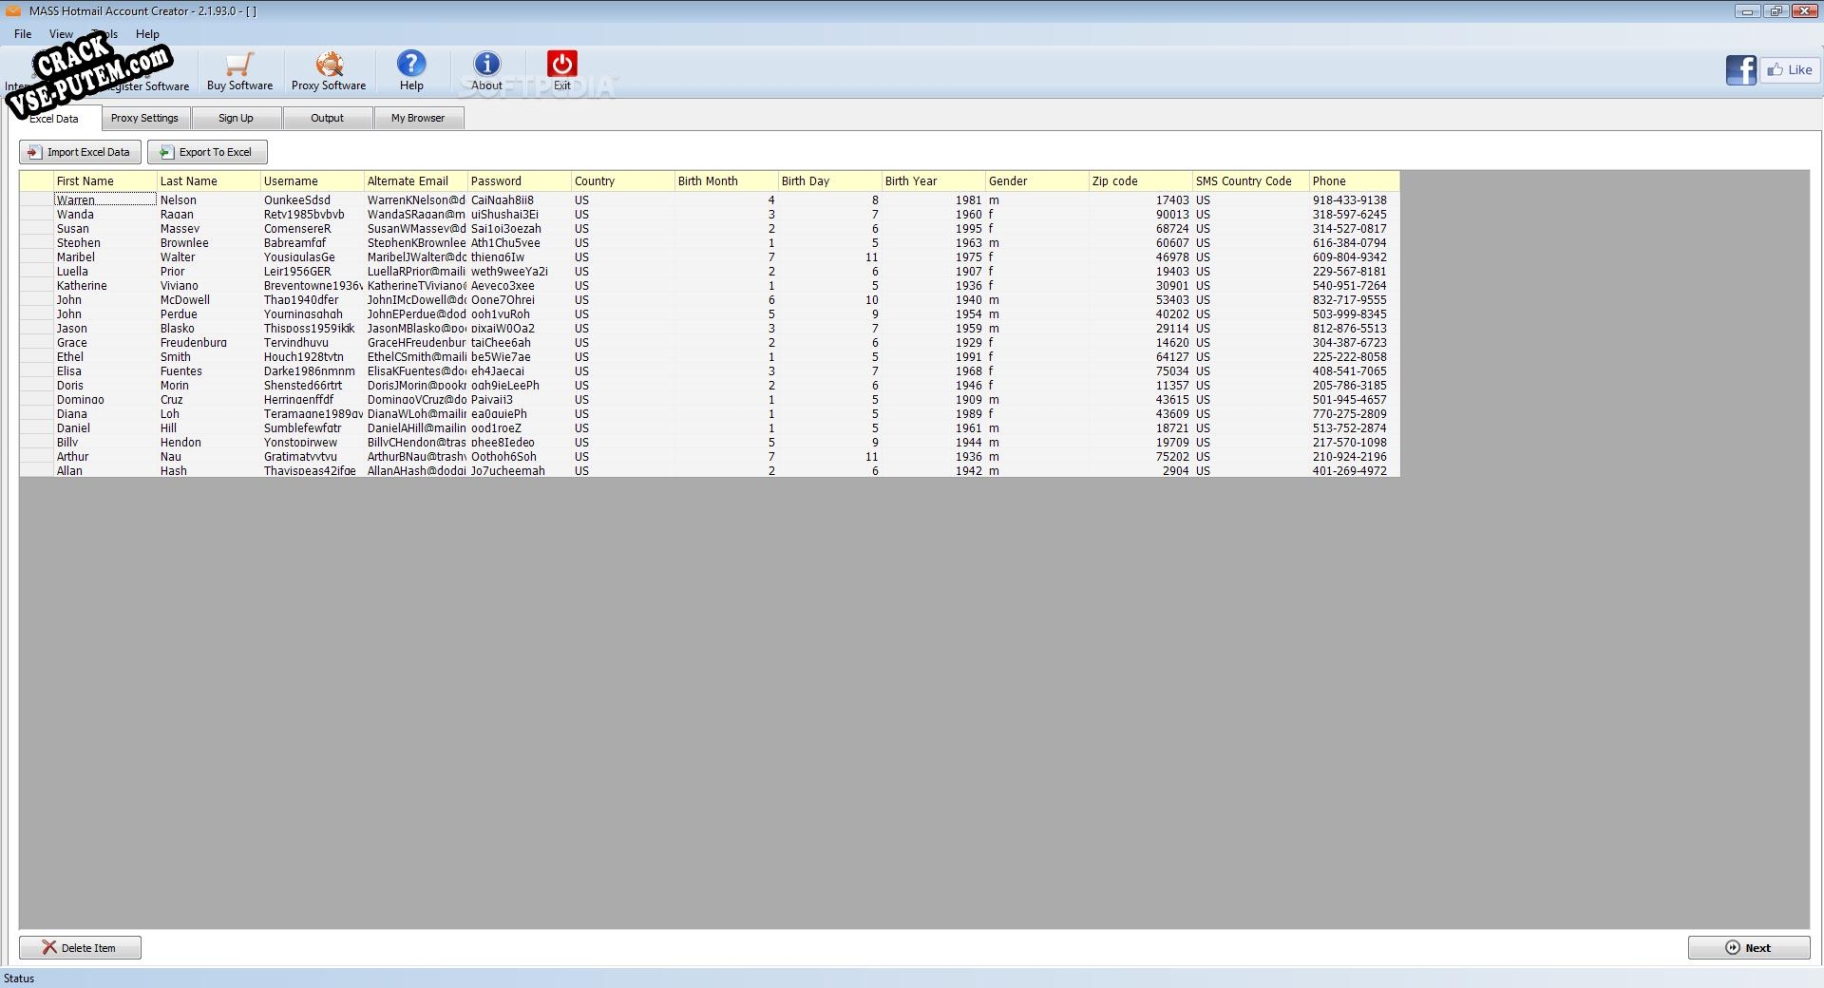The width and height of the screenshot is (1824, 988).
Task: Click the Facebook Like button
Action: pos(1789,70)
